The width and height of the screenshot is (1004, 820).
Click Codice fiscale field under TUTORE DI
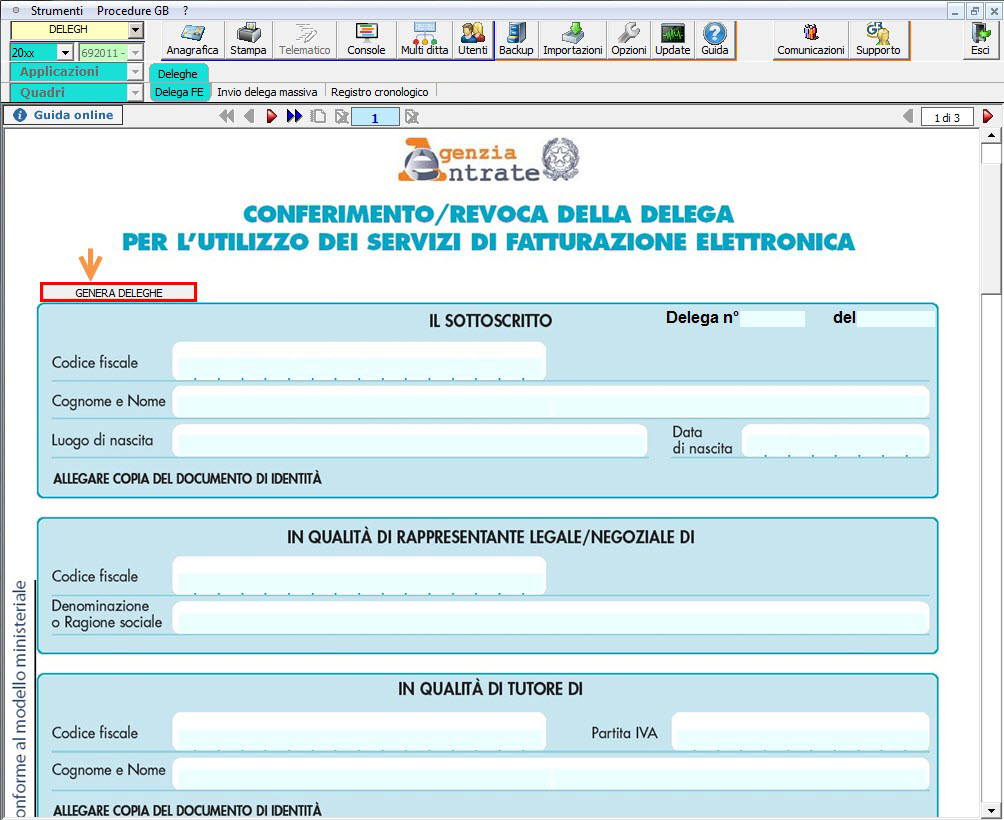click(359, 731)
